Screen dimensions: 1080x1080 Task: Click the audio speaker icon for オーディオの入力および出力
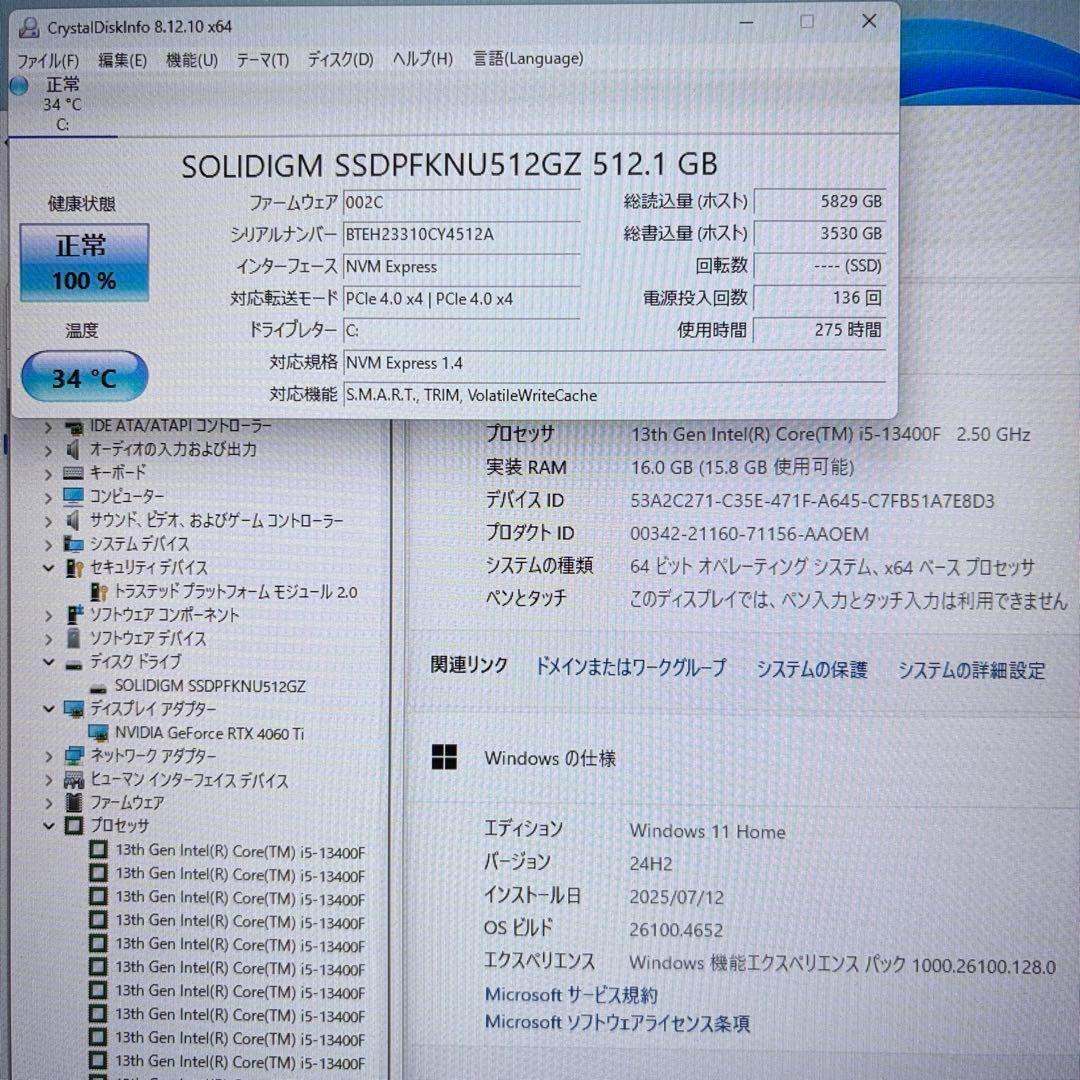point(73,450)
